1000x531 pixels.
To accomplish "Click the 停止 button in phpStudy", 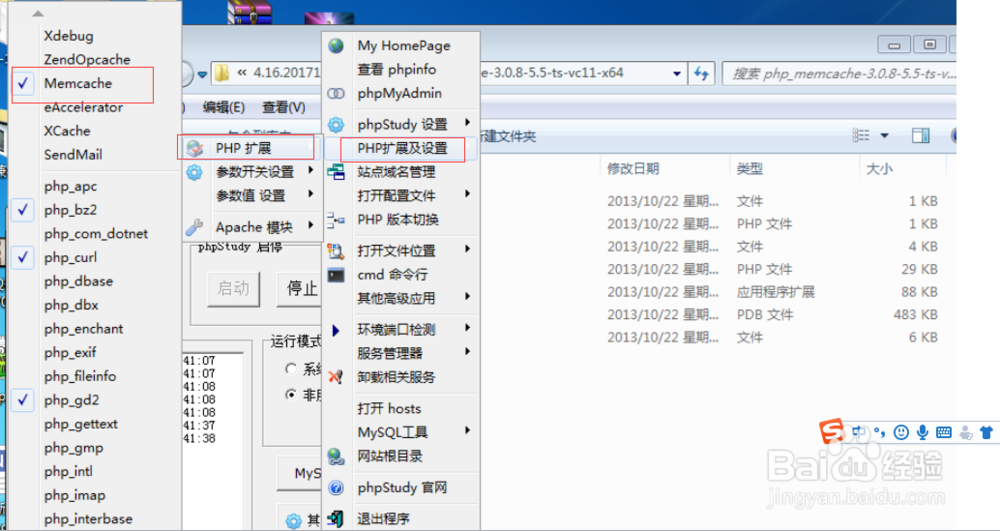I will pyautogui.click(x=300, y=289).
